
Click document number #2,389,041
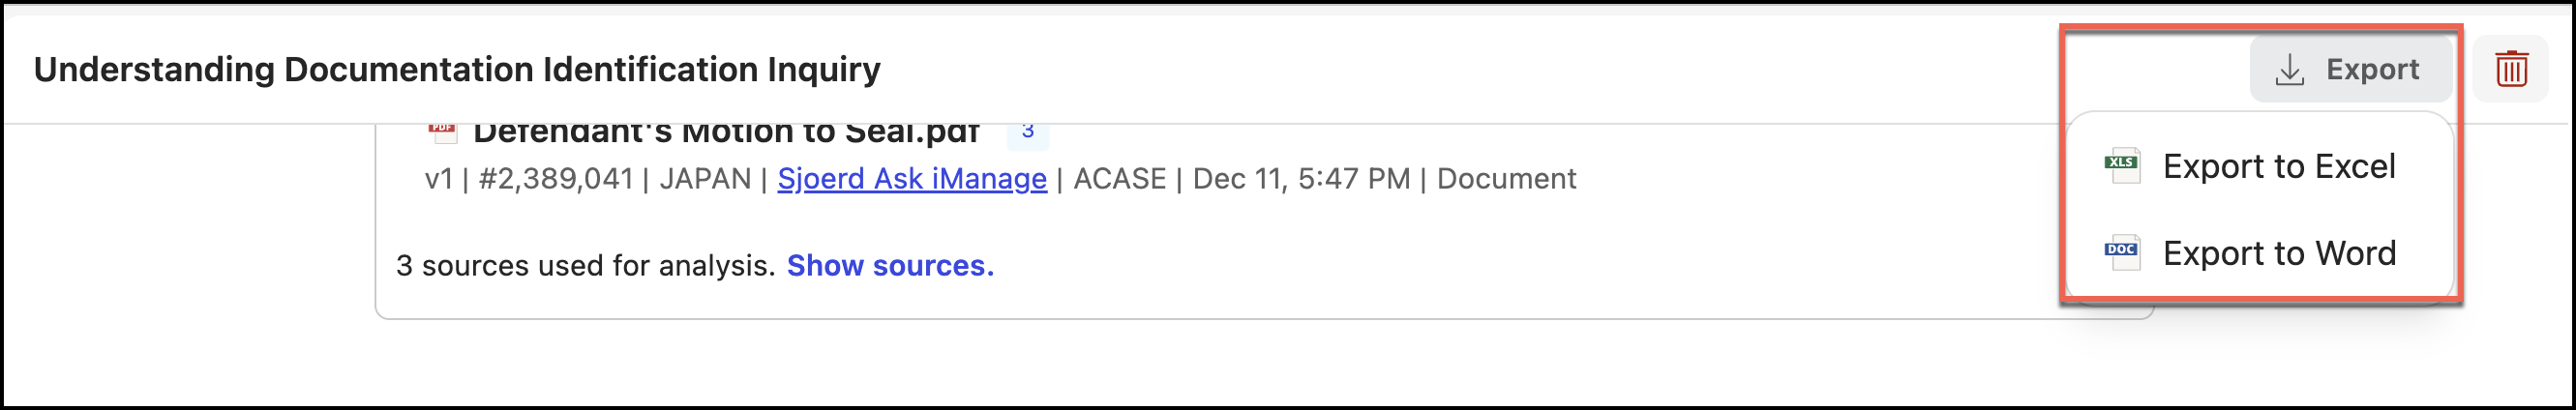pos(555,178)
